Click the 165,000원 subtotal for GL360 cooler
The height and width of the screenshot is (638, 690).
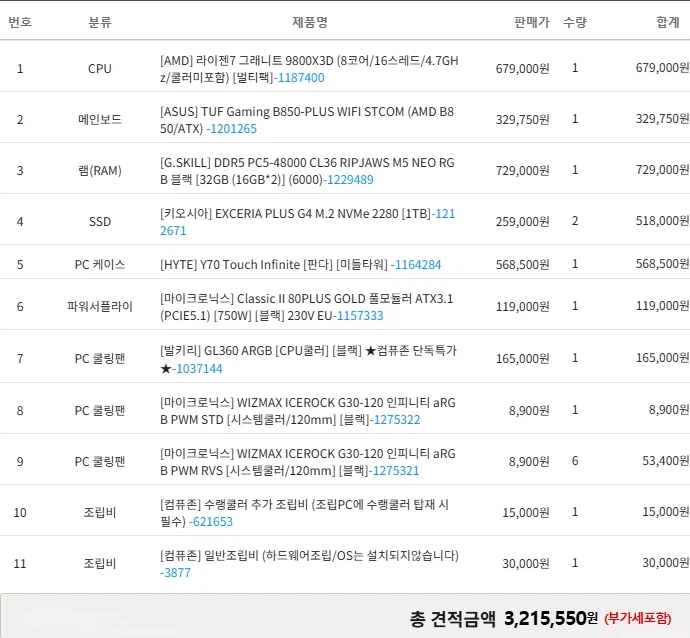coord(663,358)
